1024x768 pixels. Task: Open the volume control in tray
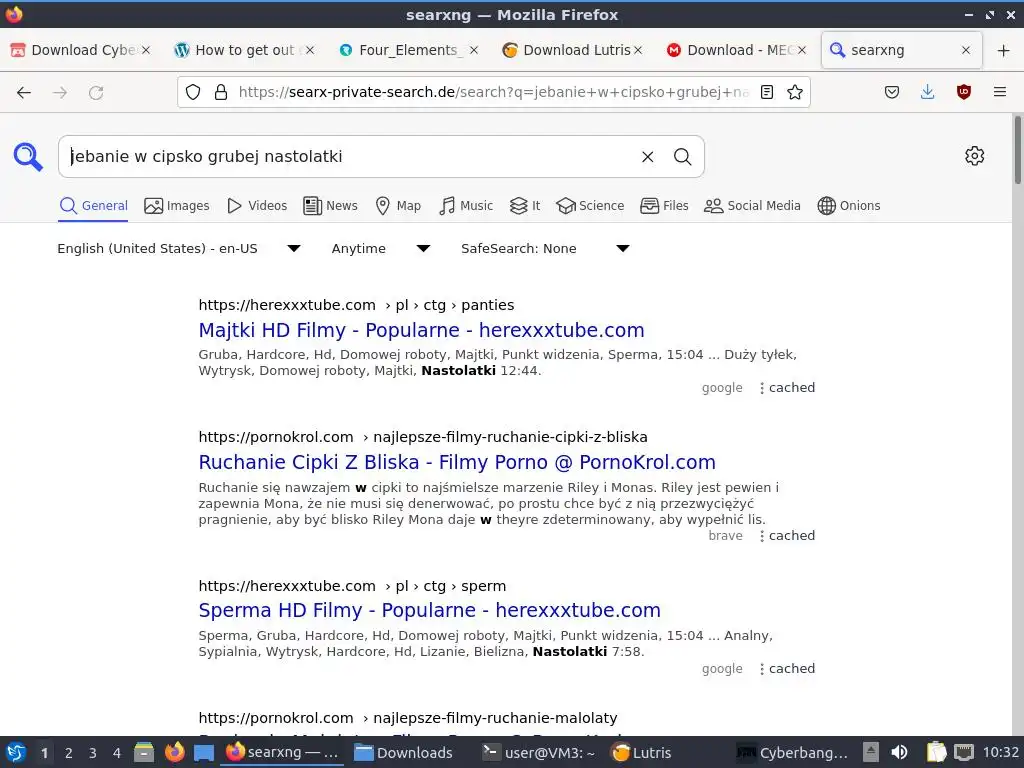899,752
